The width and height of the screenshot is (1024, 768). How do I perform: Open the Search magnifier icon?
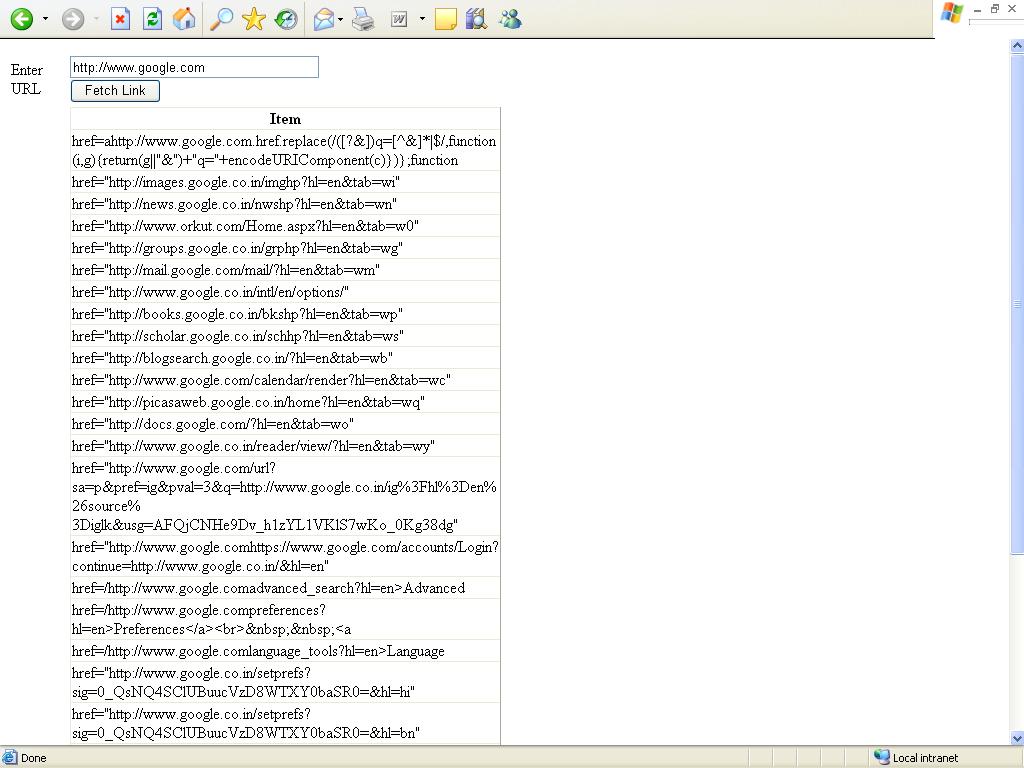tap(221, 19)
